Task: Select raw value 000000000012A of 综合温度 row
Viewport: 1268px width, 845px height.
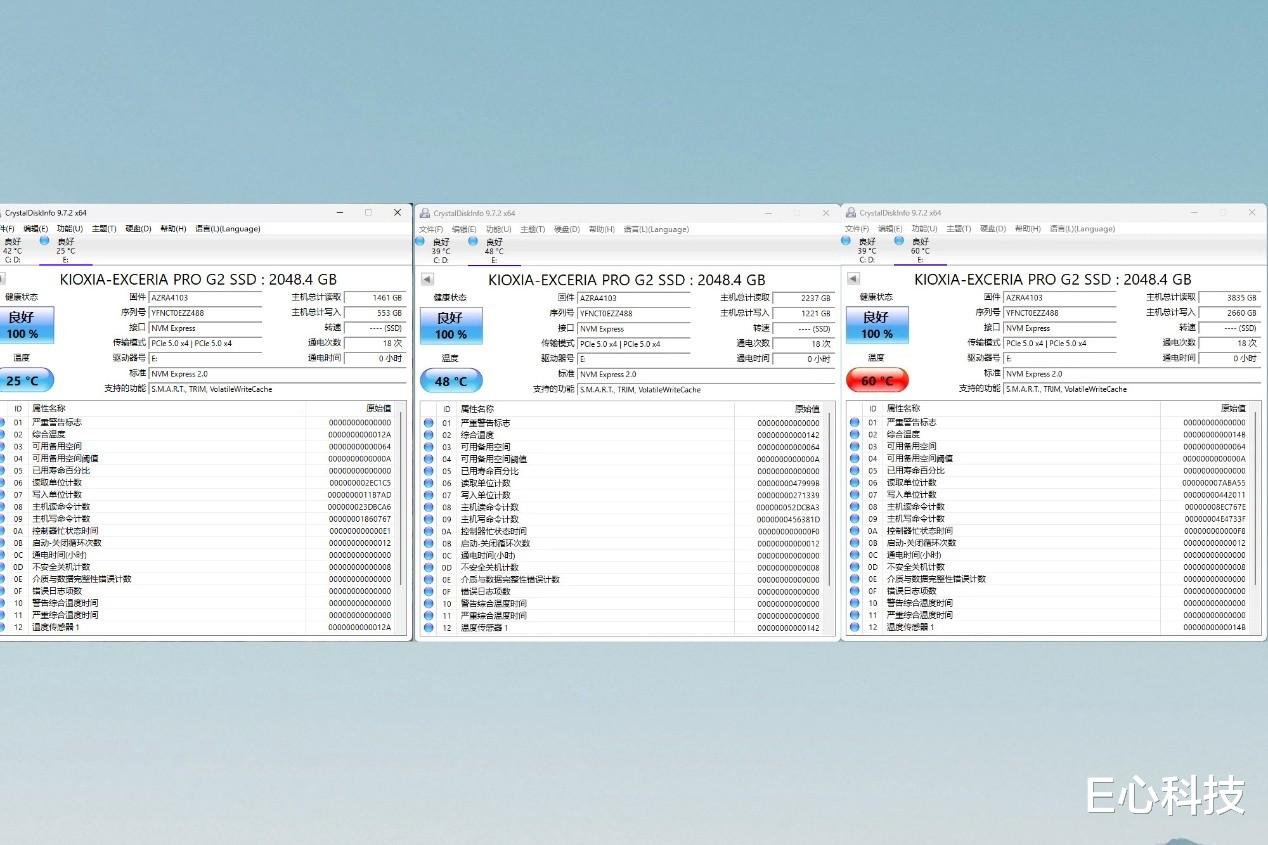Action: click(360, 434)
